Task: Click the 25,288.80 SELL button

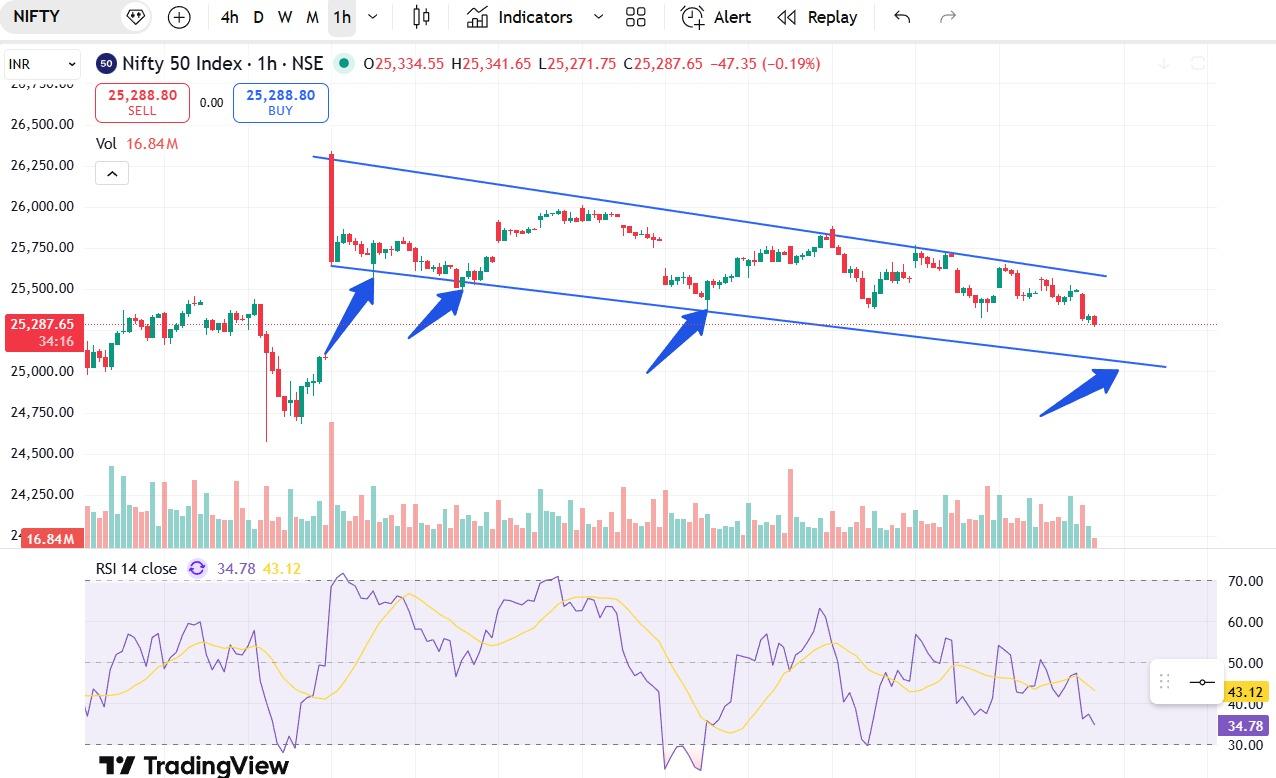Action: pos(142,102)
